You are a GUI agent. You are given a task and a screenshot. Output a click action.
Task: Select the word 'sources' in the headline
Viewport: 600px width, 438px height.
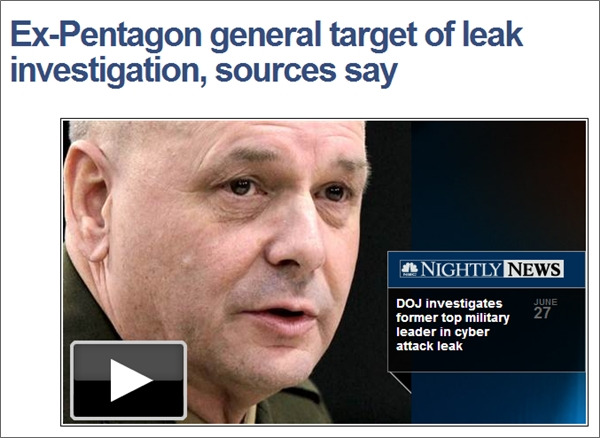[x=276, y=71]
